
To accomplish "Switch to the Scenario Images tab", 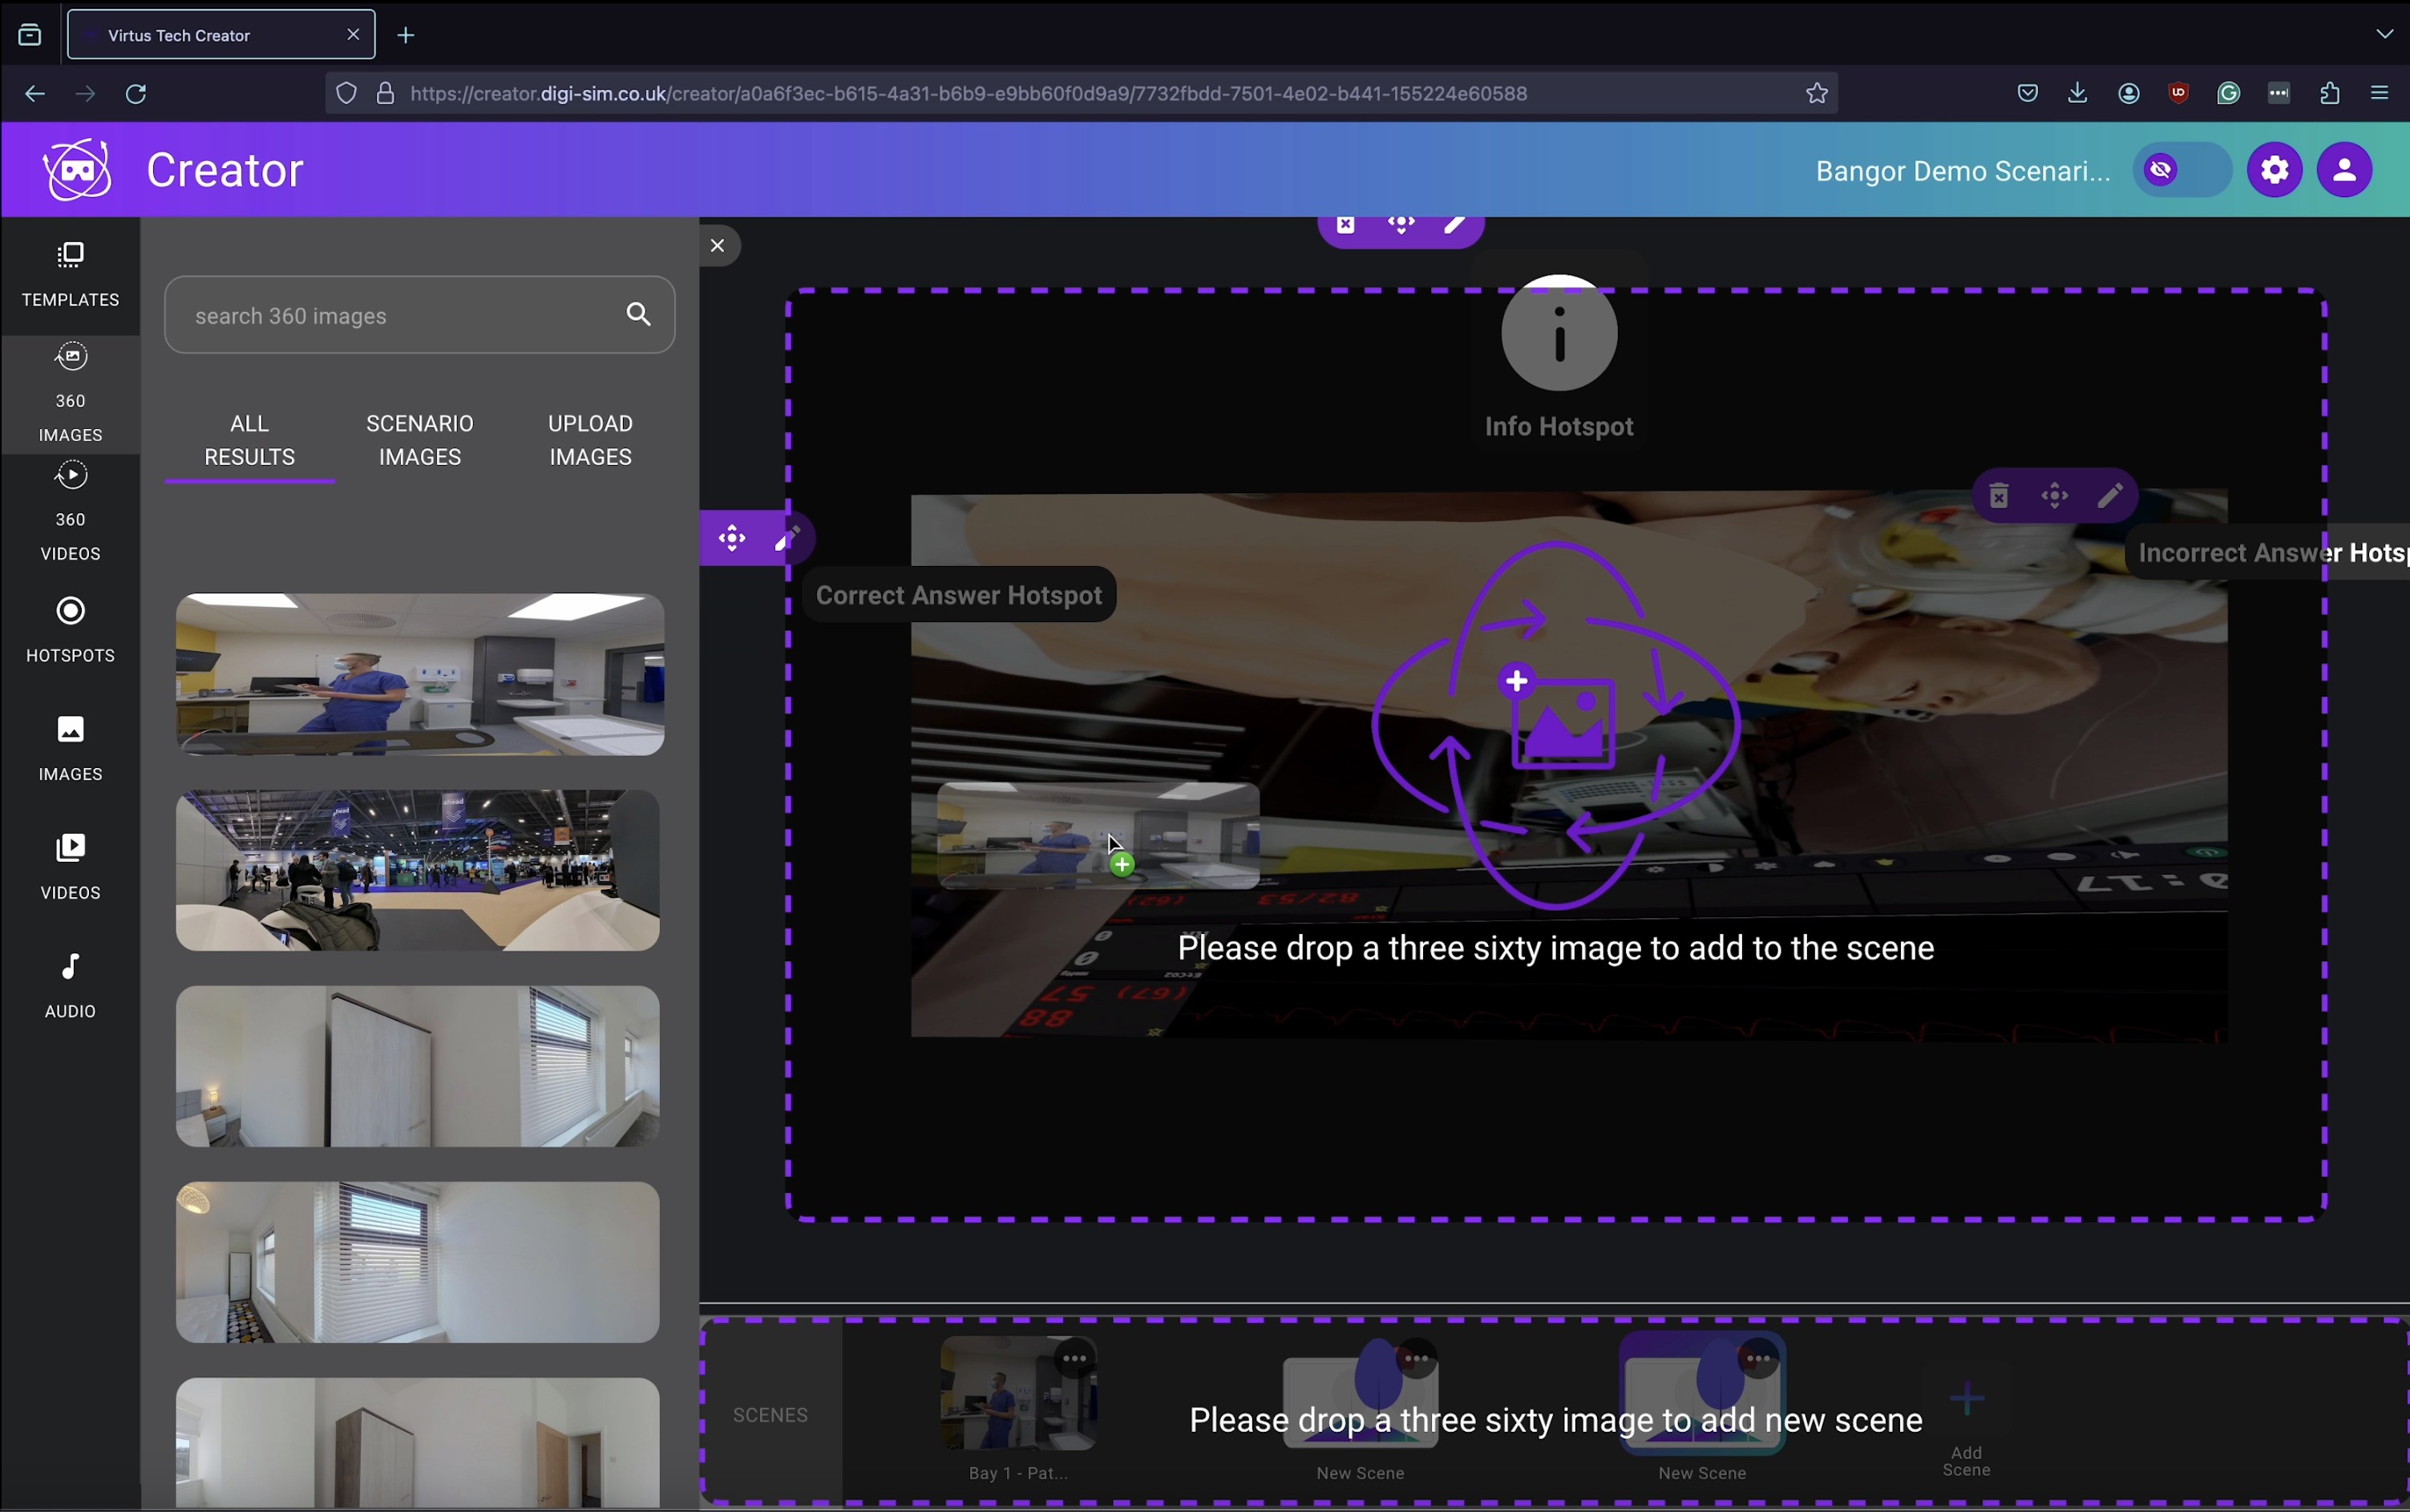I will coord(419,440).
